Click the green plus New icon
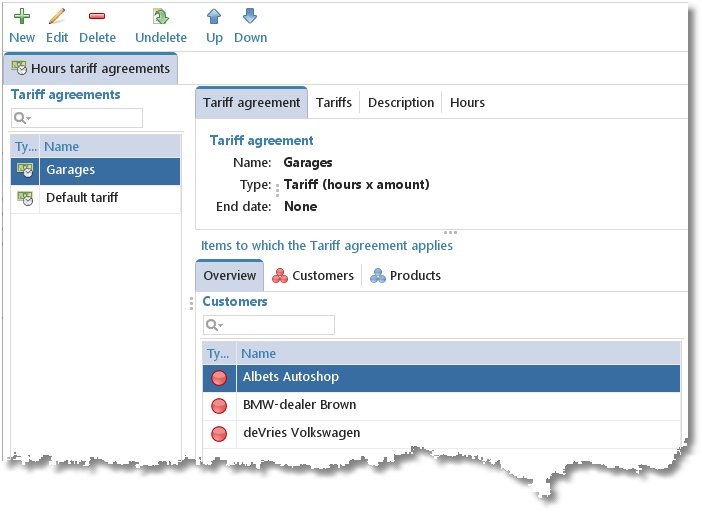702x512 pixels. coord(21,17)
